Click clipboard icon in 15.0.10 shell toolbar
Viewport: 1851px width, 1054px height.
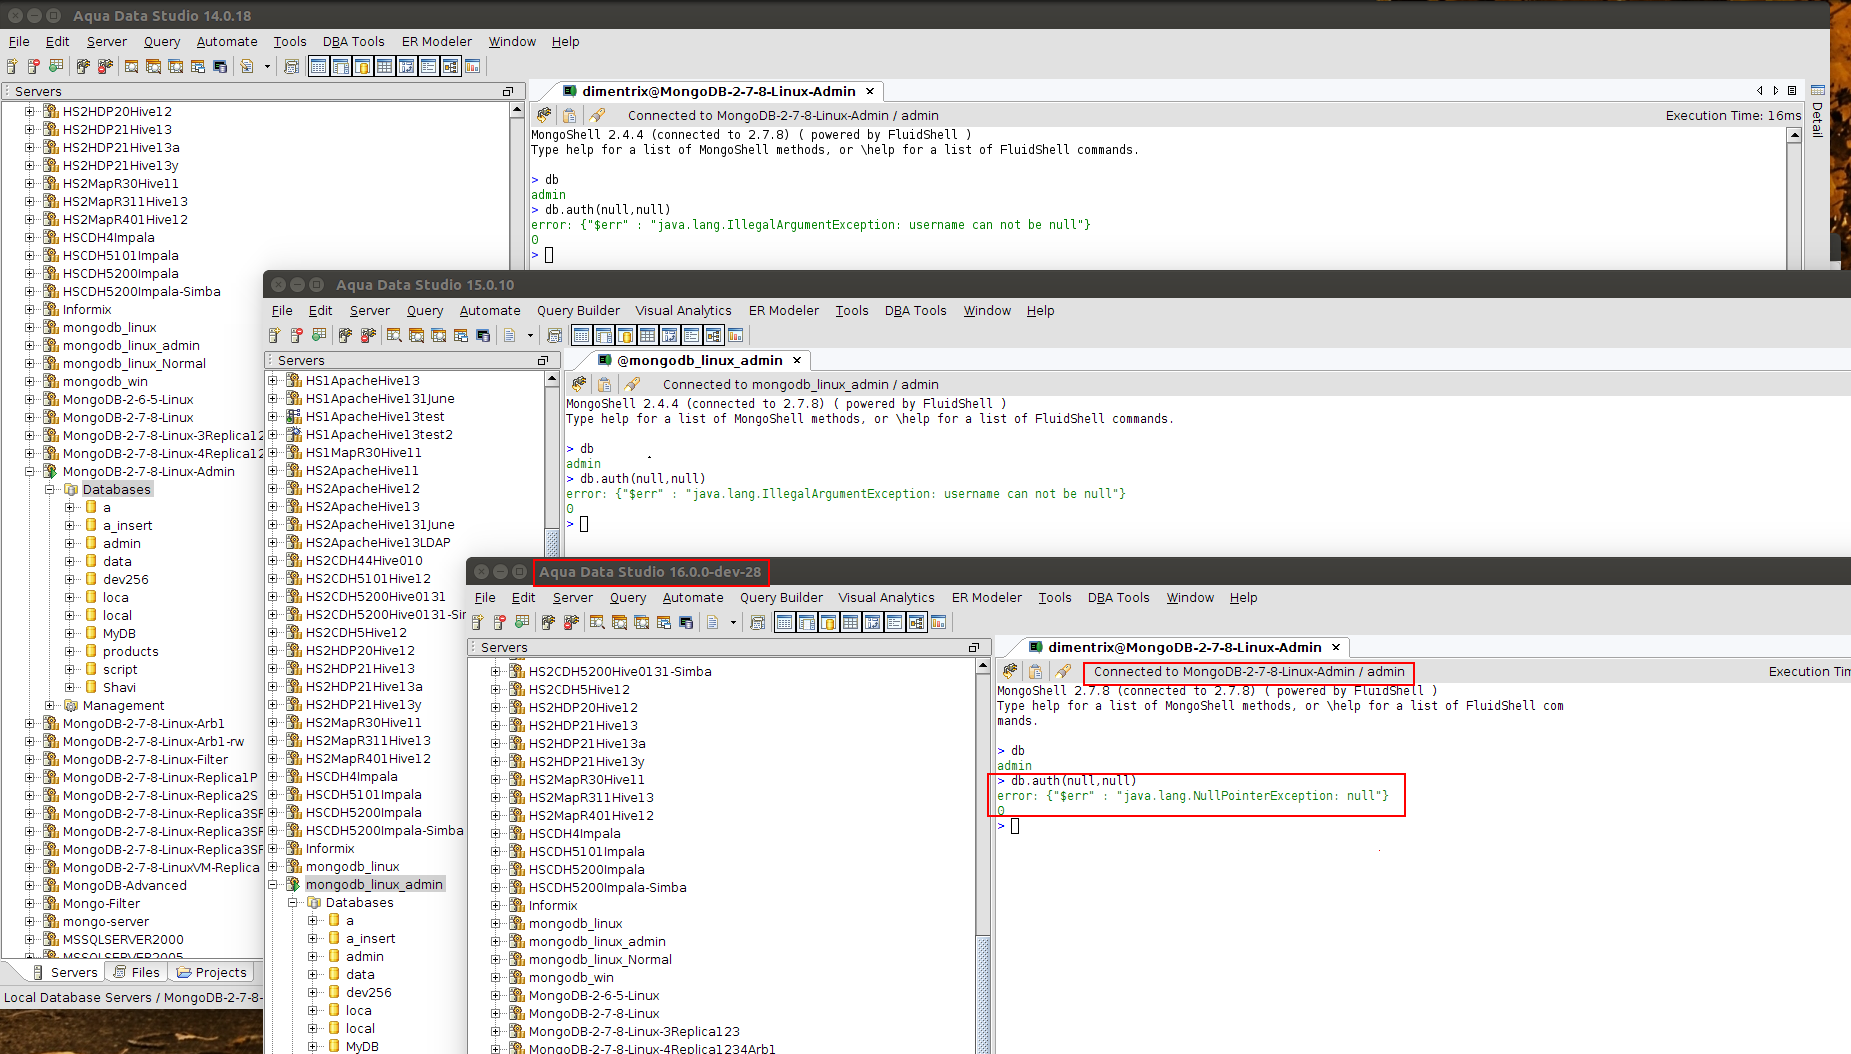(604, 384)
